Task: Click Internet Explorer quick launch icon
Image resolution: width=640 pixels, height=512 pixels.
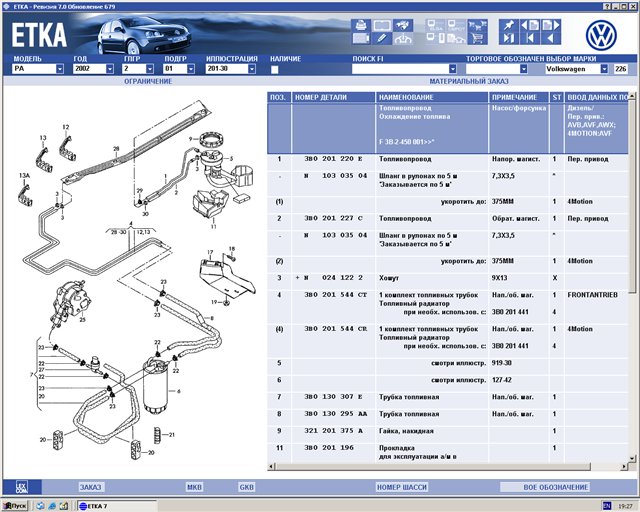Action: (x=52, y=506)
